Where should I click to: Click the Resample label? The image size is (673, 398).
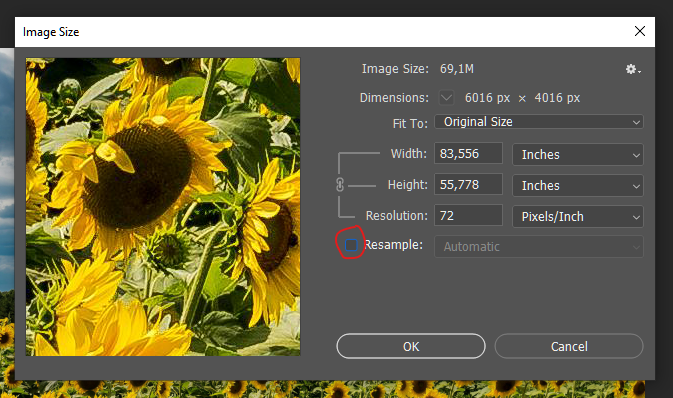393,245
